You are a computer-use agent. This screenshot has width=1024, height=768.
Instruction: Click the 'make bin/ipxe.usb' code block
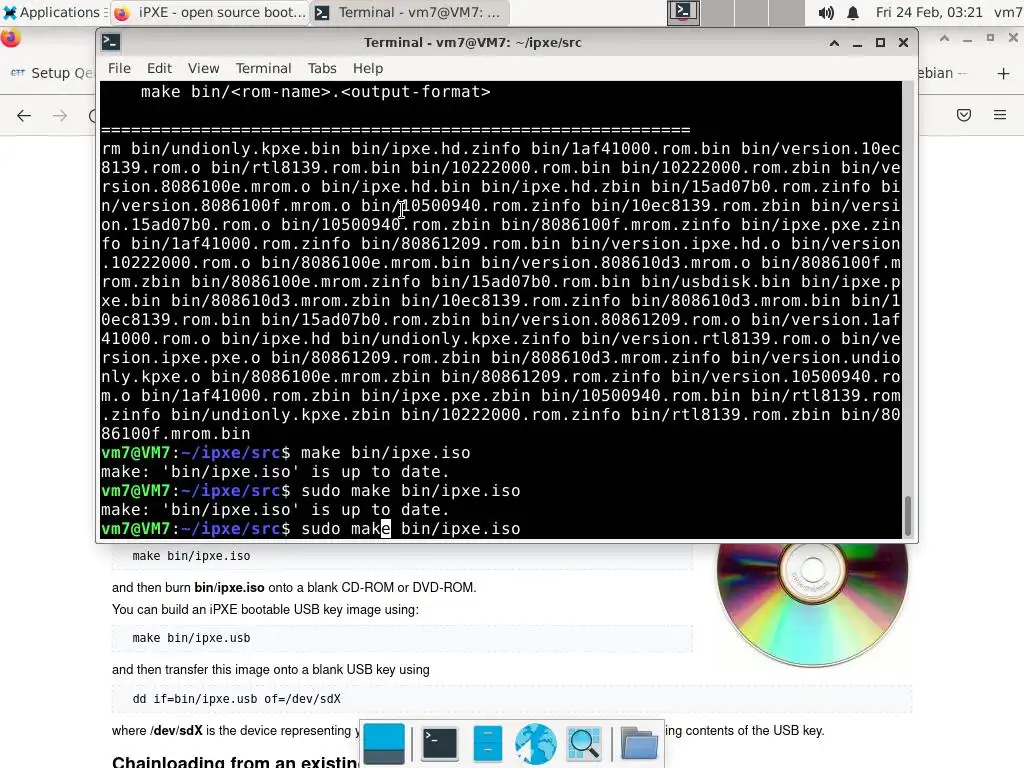coord(402,638)
